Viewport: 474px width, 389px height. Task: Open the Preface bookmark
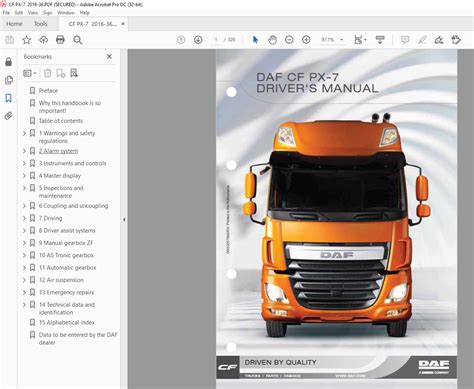coord(48,91)
